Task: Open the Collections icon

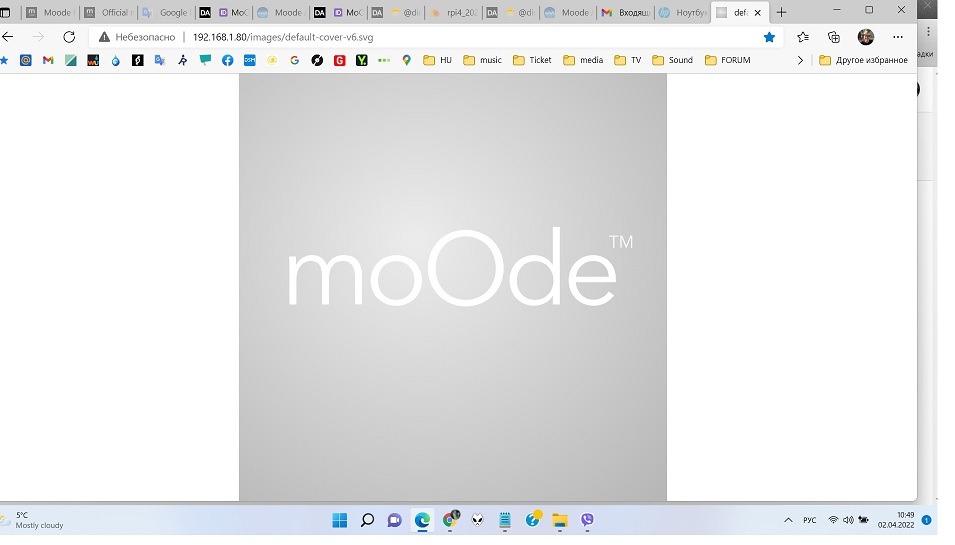Action: click(x=834, y=37)
